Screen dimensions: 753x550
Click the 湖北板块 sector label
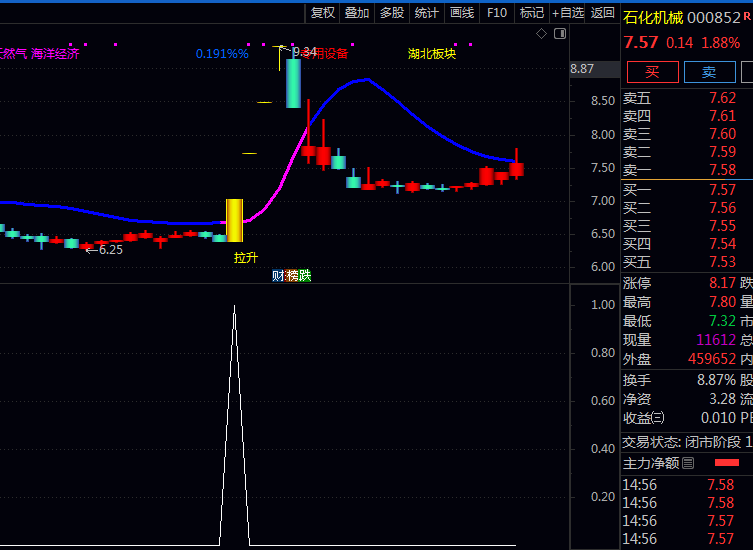432,53
